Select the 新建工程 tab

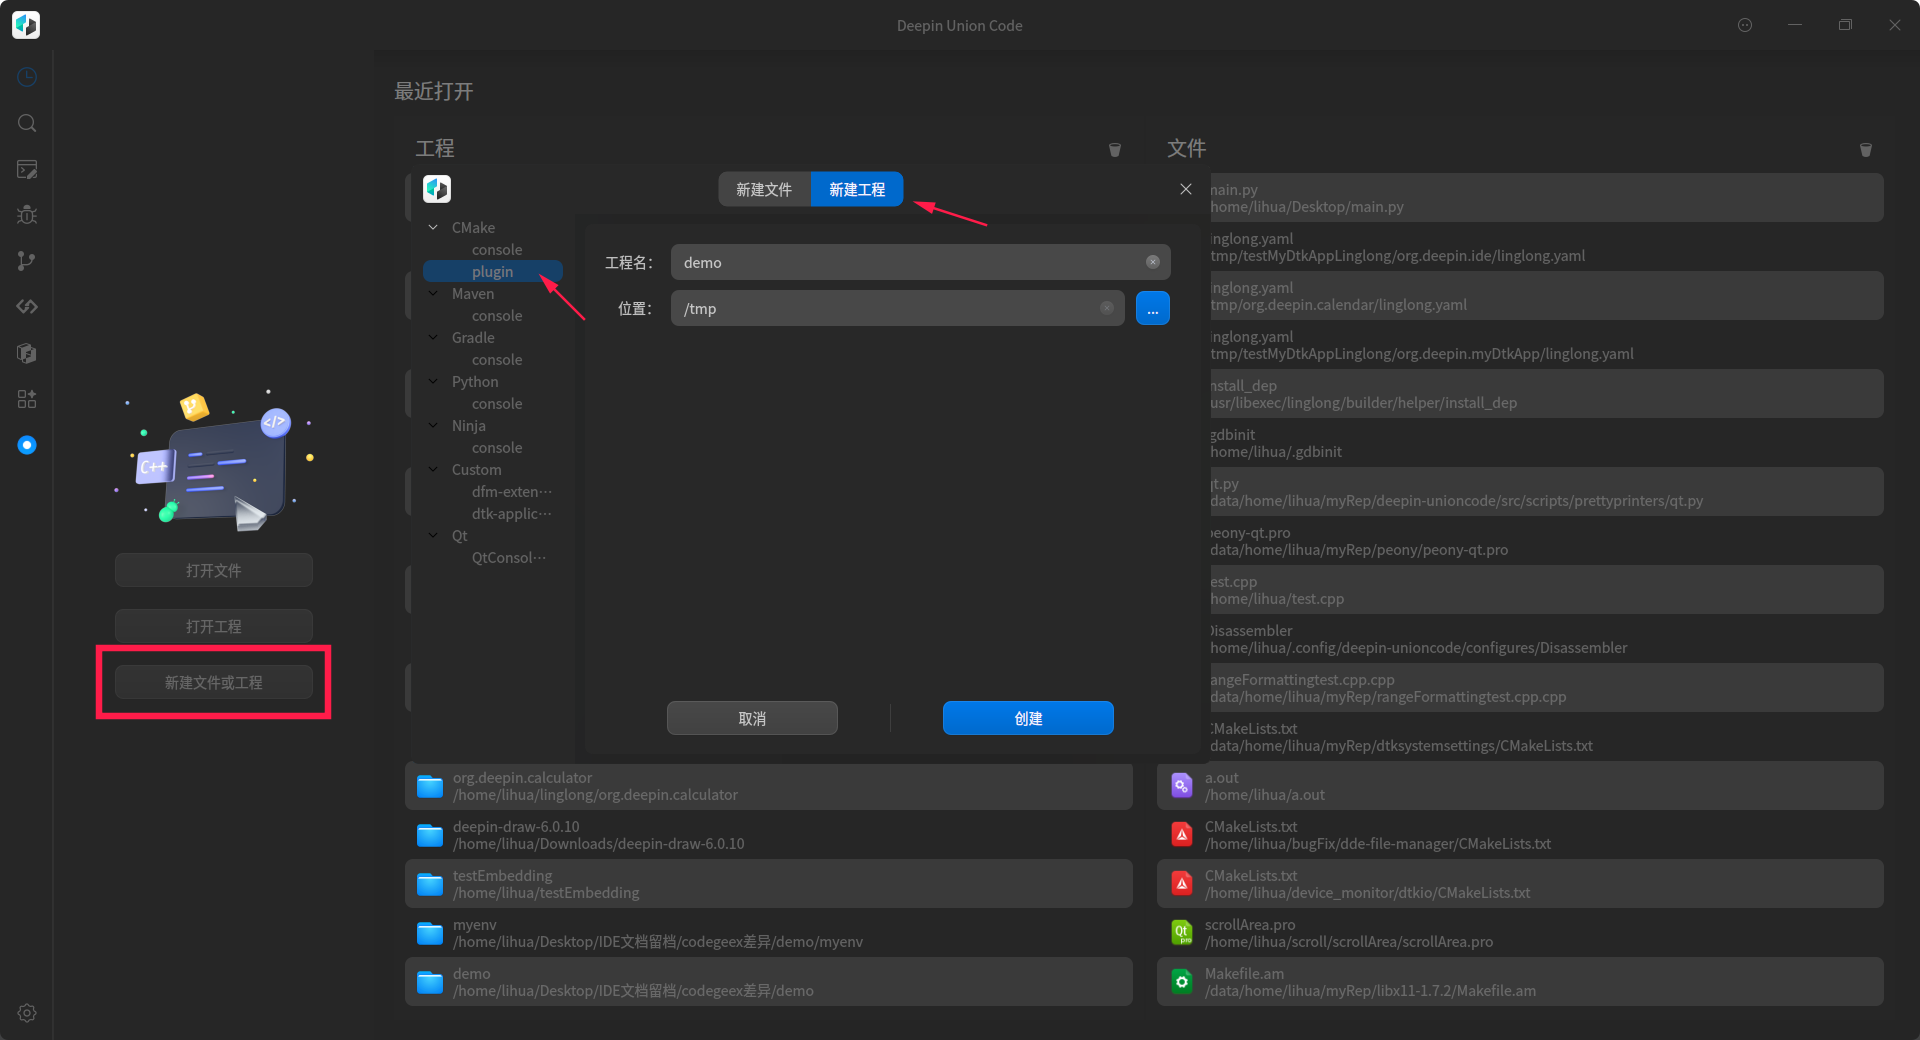856,189
